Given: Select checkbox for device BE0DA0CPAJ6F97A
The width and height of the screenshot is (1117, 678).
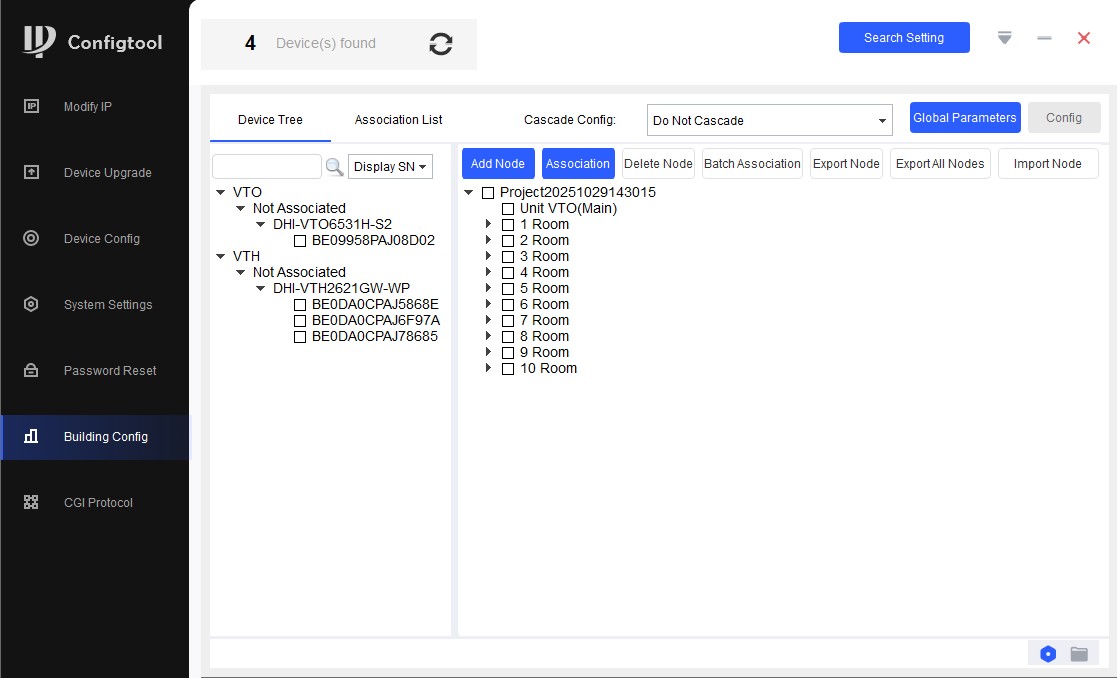Looking at the screenshot, I should (x=300, y=321).
